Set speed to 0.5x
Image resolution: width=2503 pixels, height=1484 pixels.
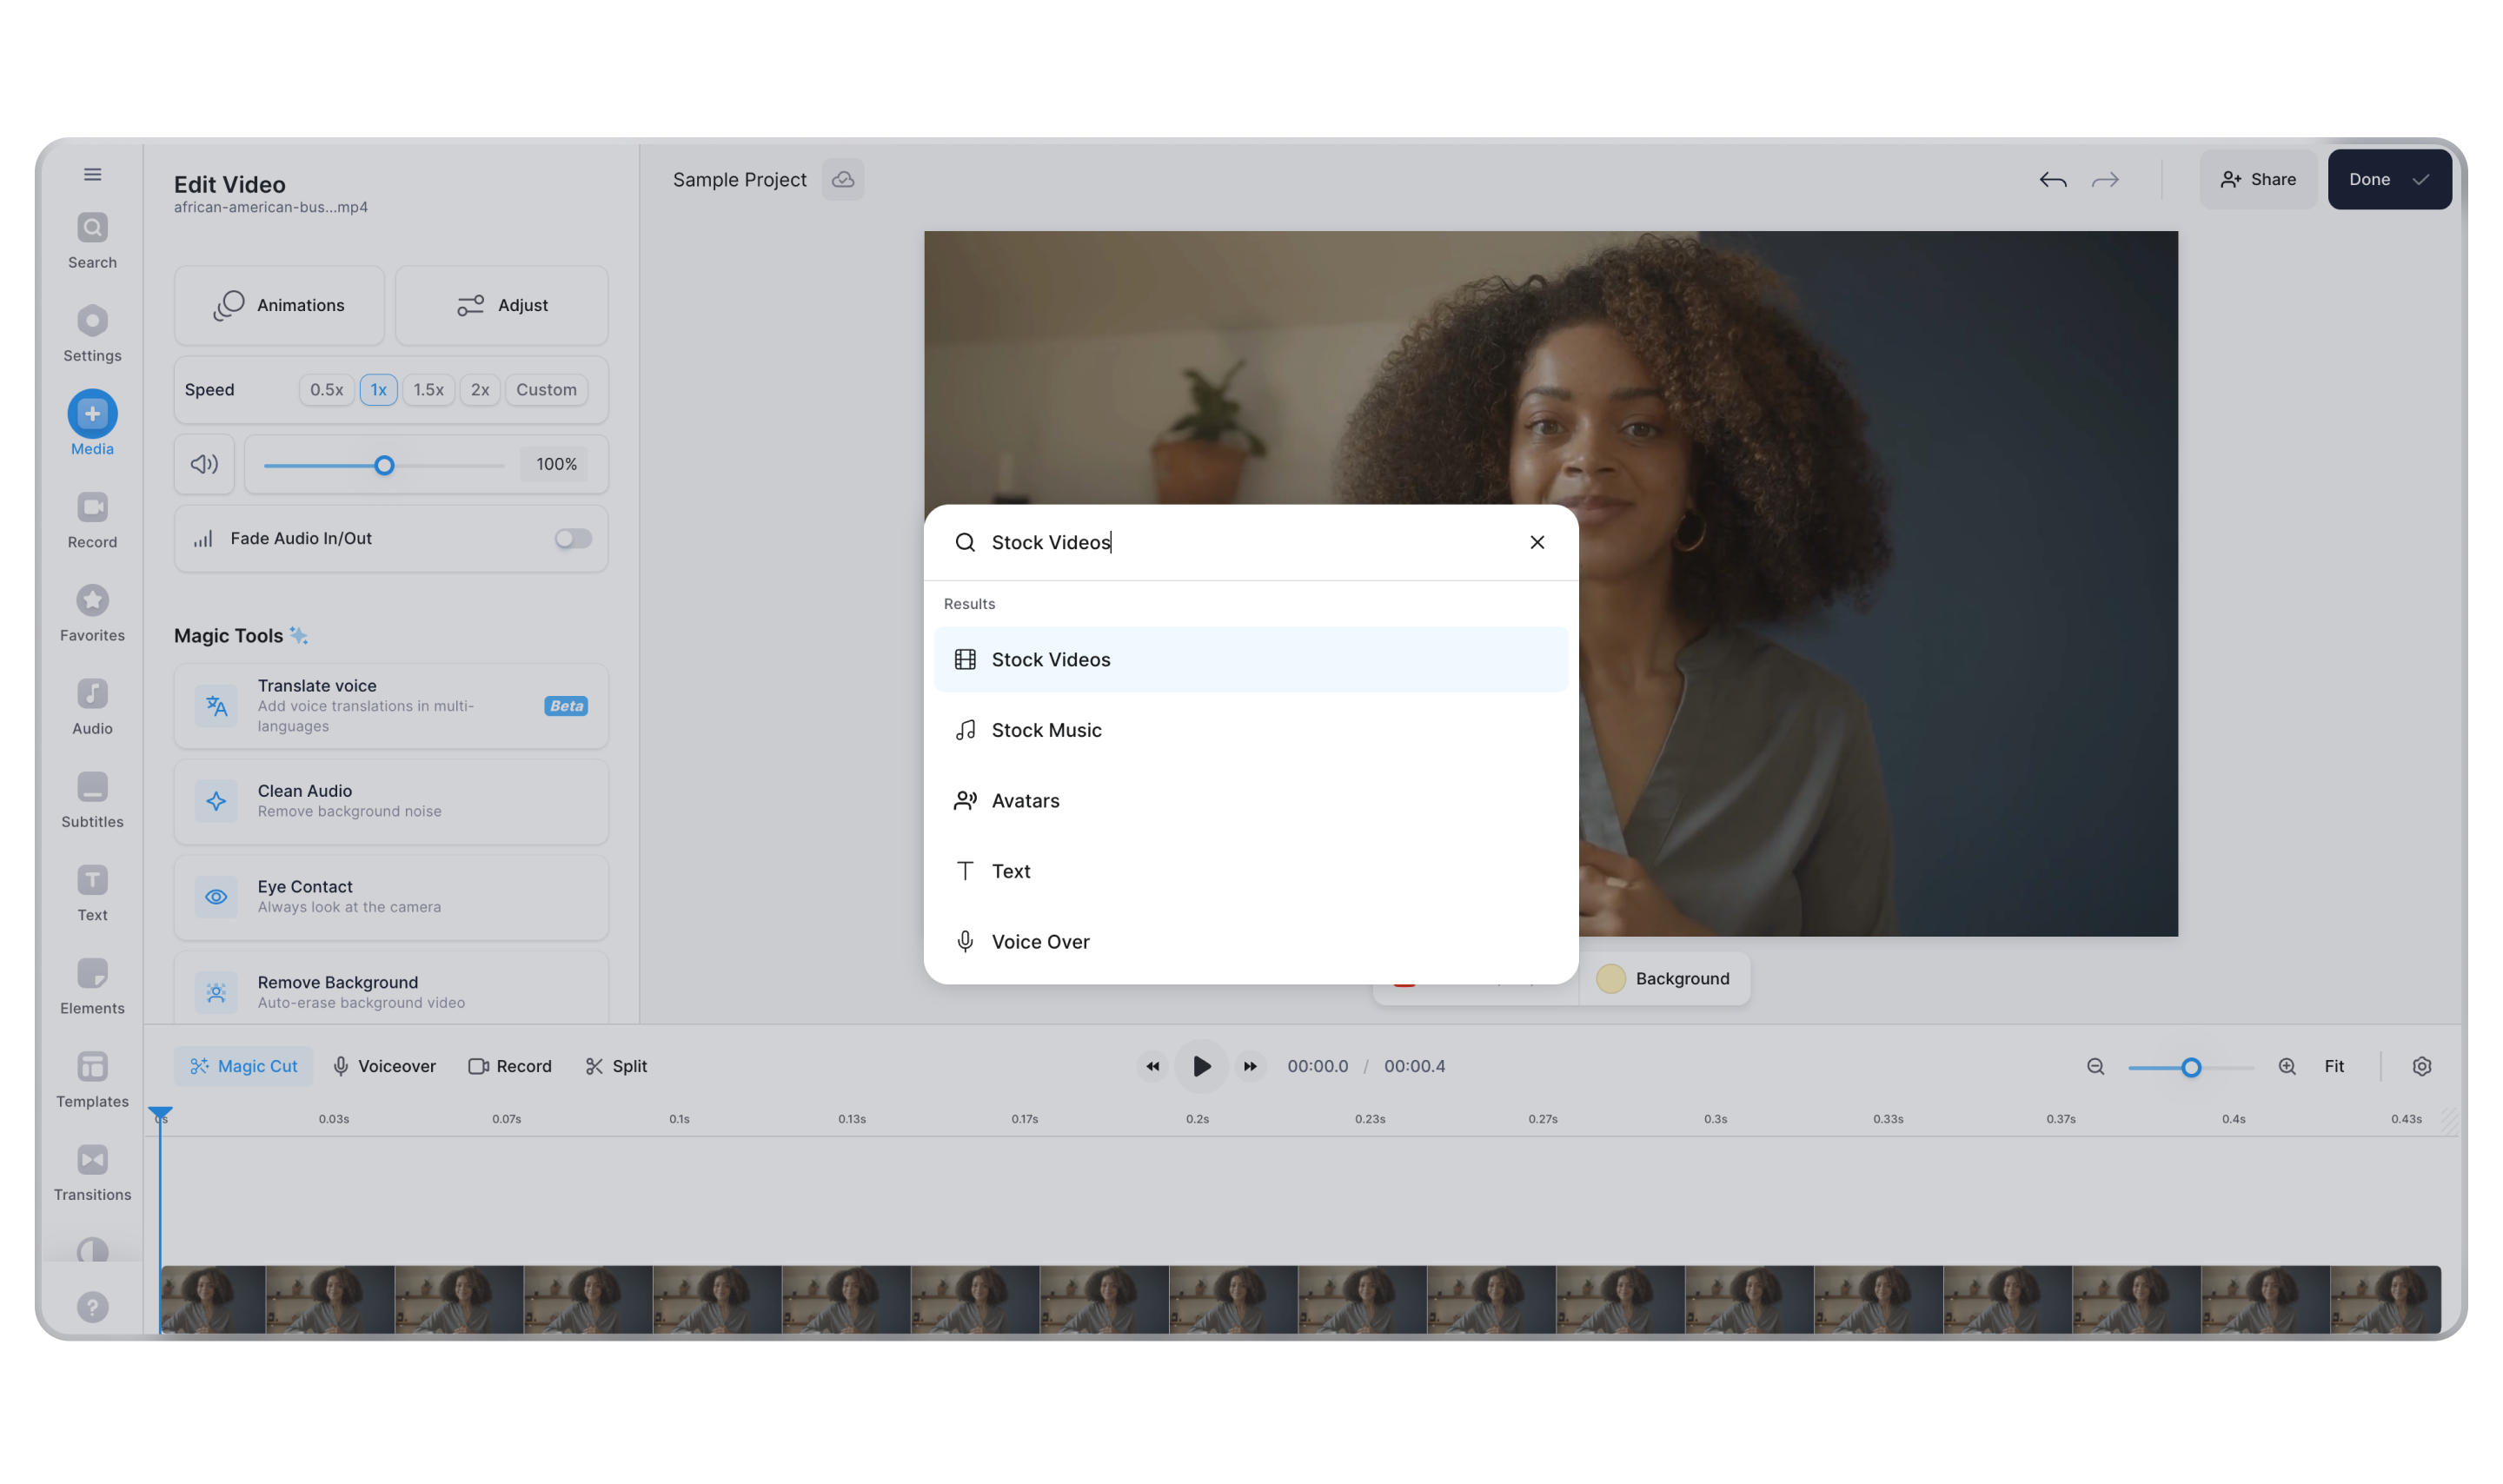326,390
